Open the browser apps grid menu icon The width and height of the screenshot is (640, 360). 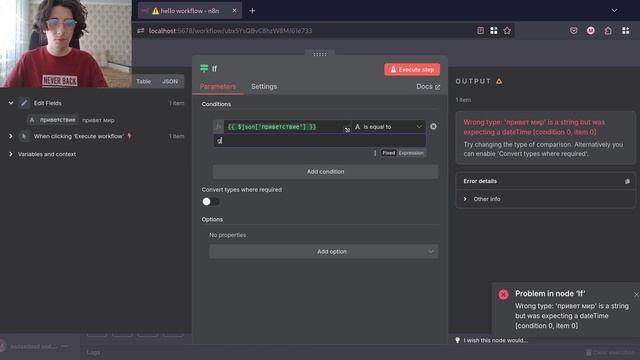[x=625, y=31]
